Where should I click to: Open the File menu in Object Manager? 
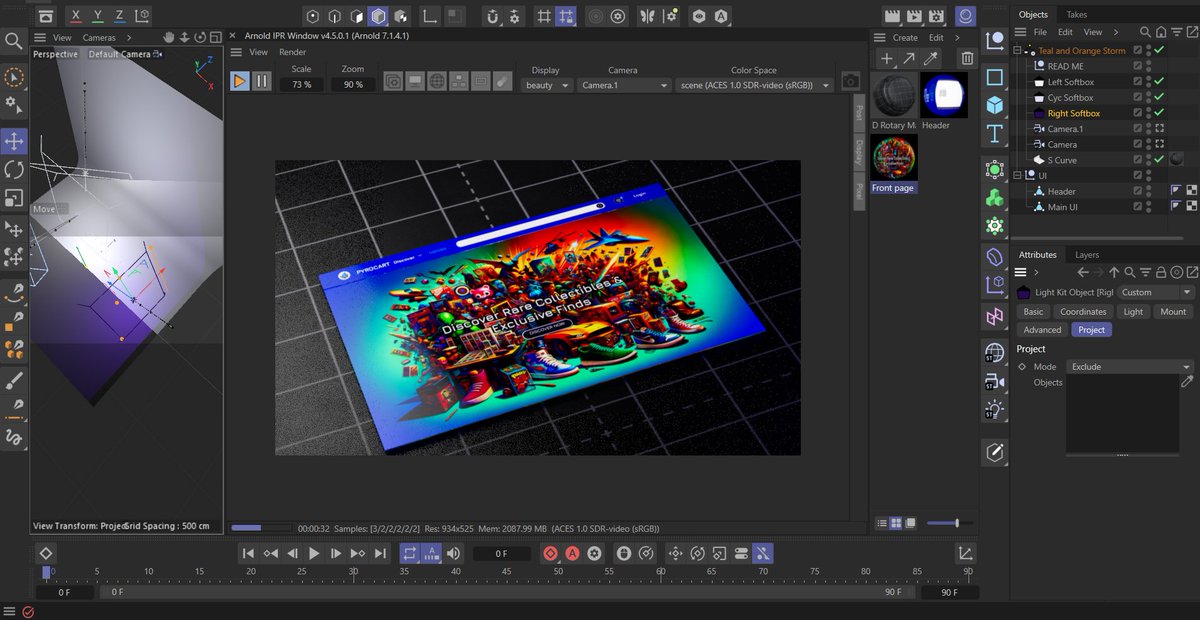pyautogui.click(x=1040, y=32)
